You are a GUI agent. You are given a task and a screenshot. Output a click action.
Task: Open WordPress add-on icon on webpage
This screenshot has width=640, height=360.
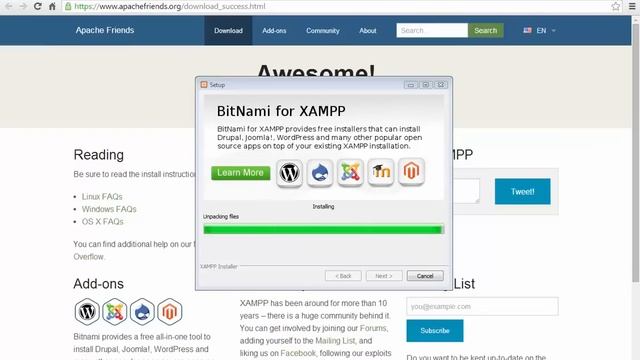point(87,312)
